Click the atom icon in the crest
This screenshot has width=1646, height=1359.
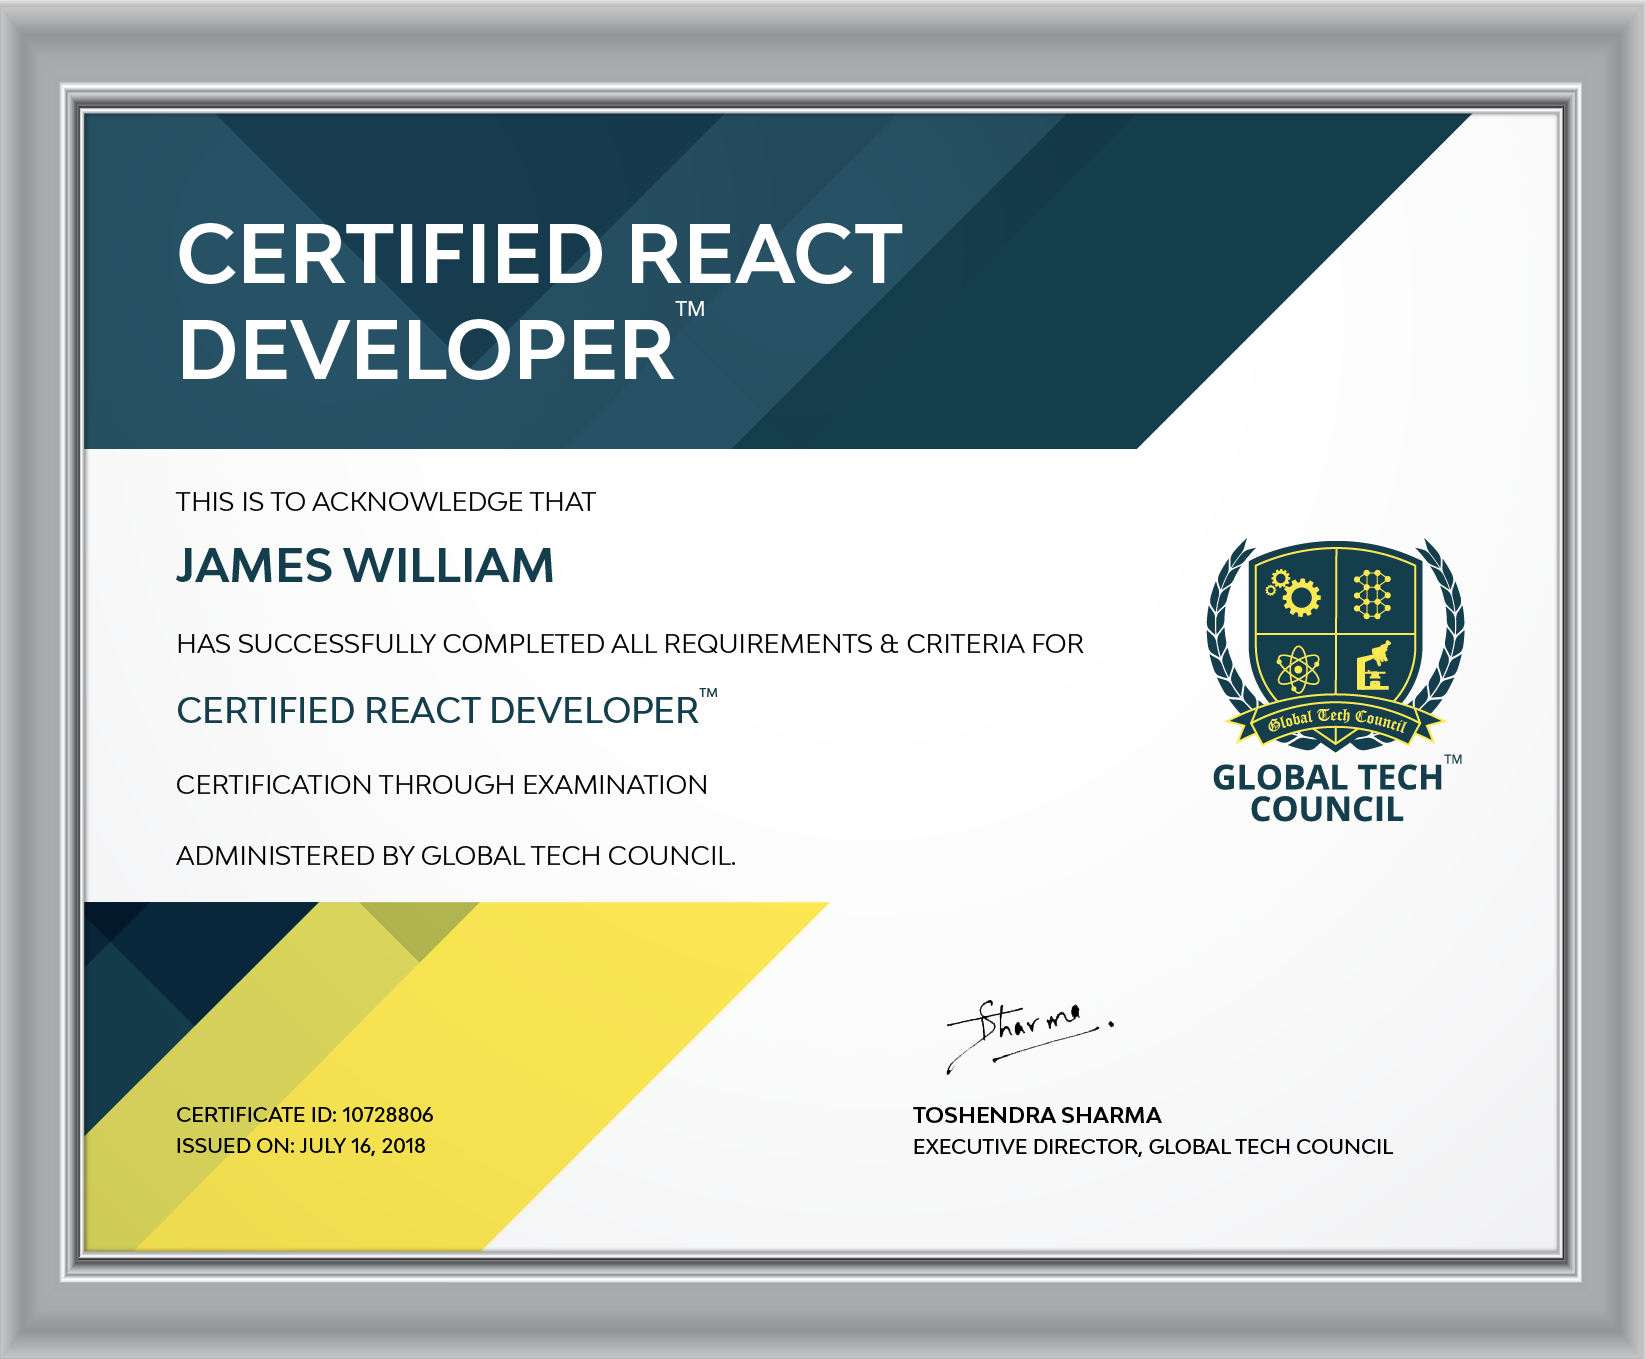(x=1298, y=669)
